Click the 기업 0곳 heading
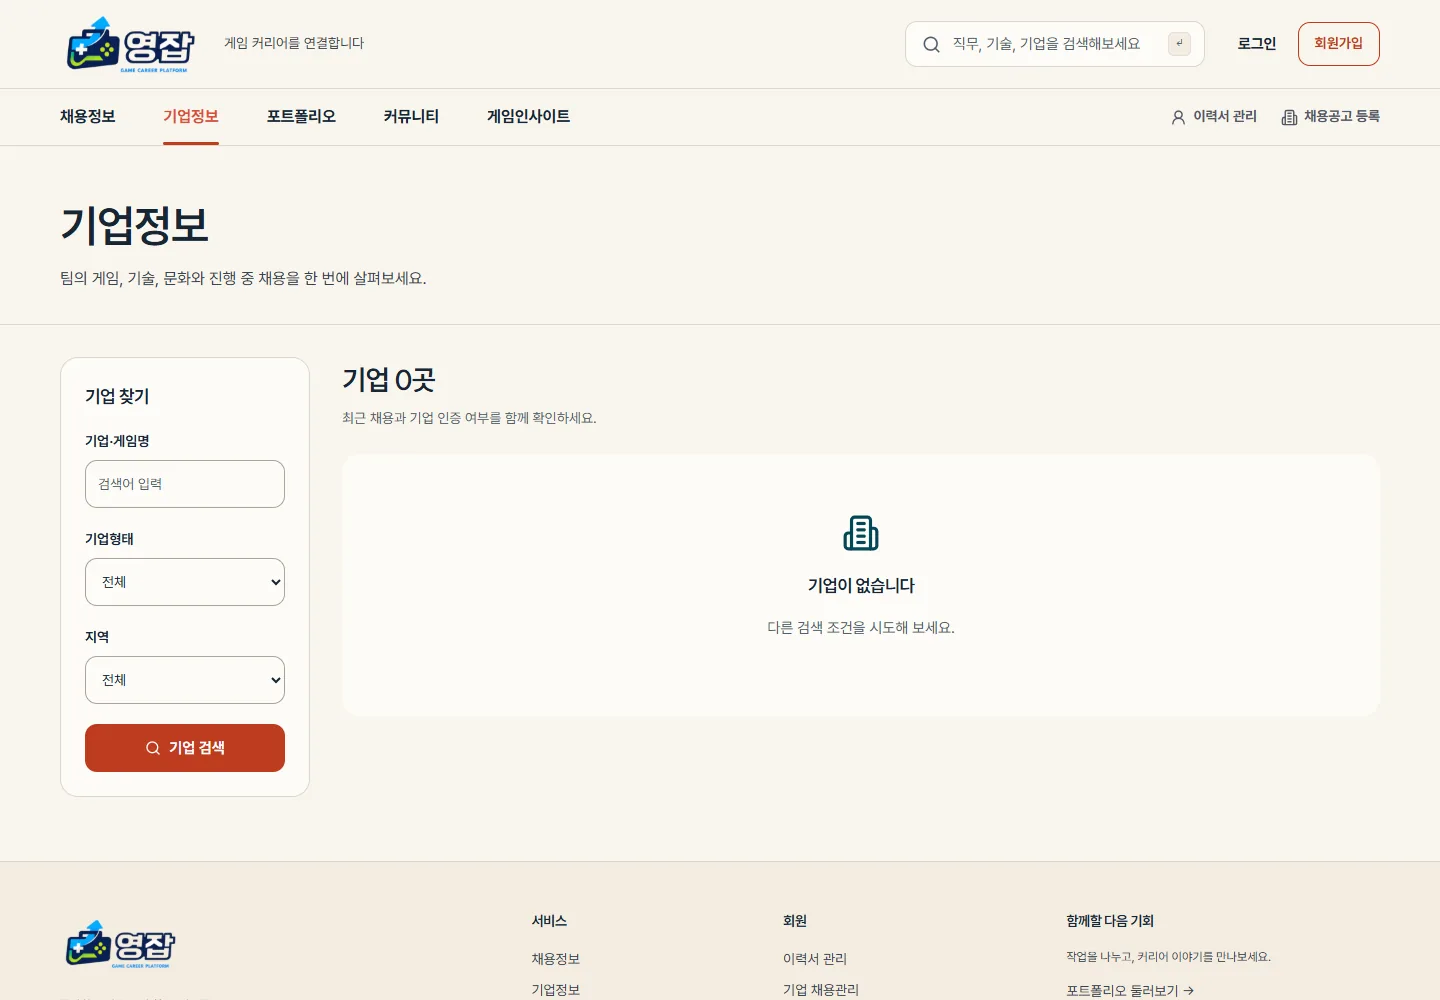This screenshot has width=1440, height=1000. (x=389, y=380)
